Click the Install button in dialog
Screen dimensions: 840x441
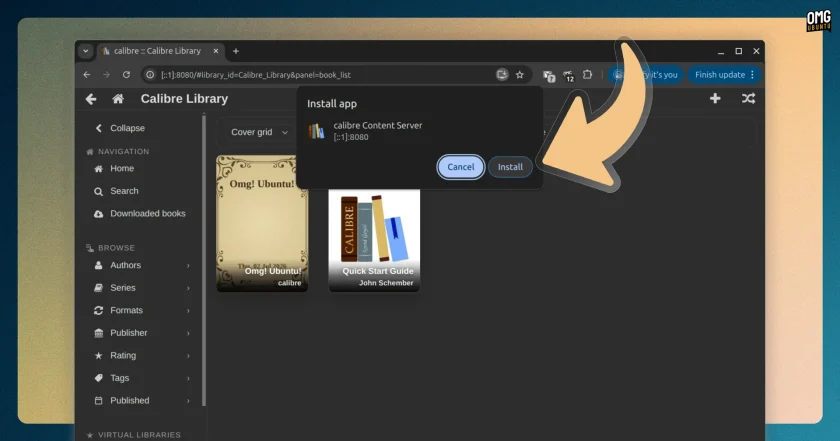pyautogui.click(x=510, y=167)
